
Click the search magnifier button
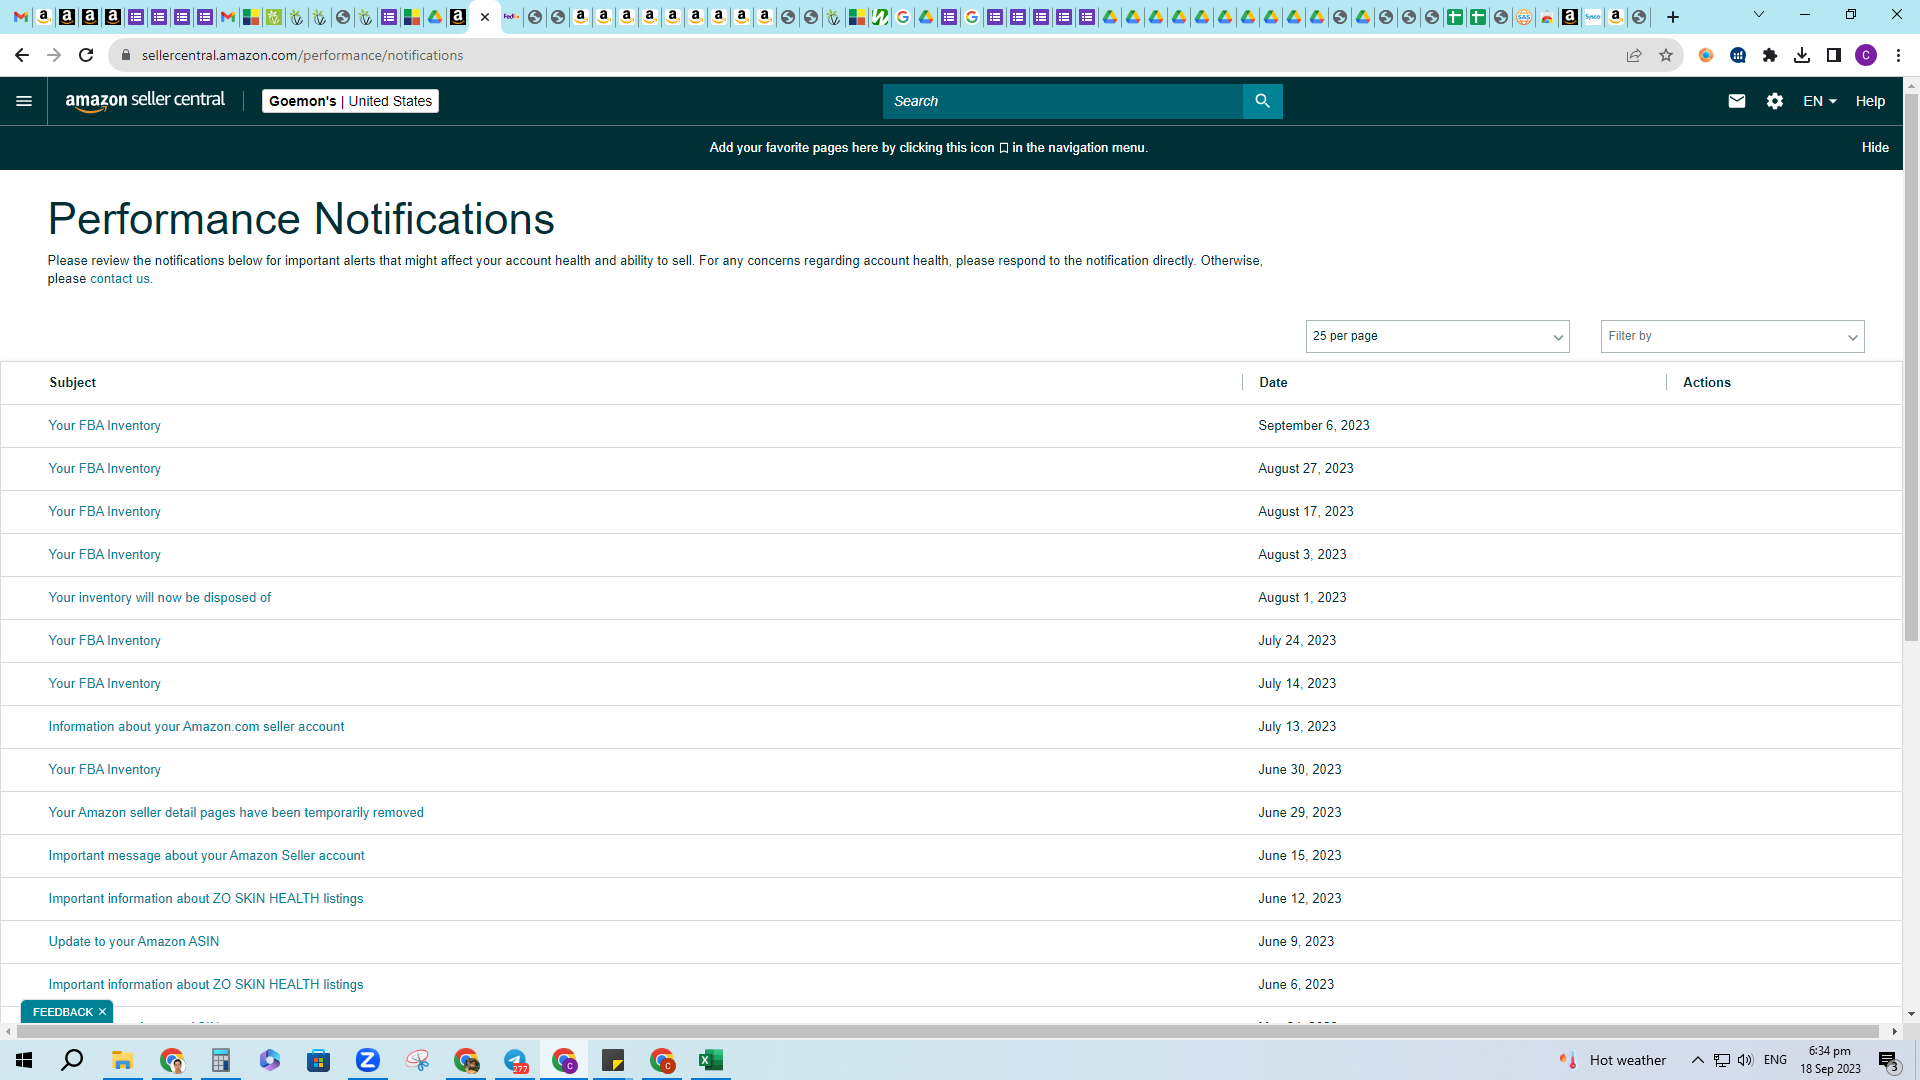(x=1262, y=101)
